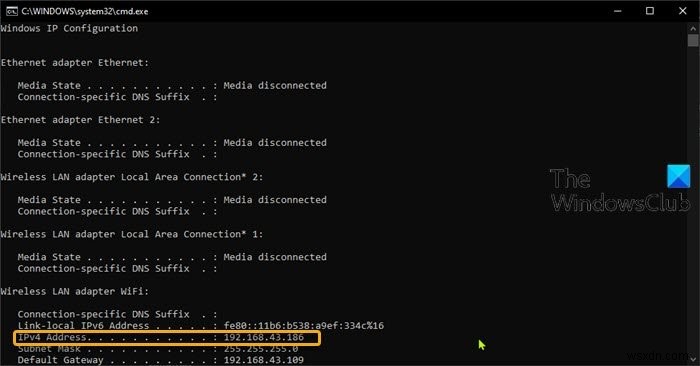Click 'Wireless LAN adapter WiFi:' heading

click(x=75, y=291)
